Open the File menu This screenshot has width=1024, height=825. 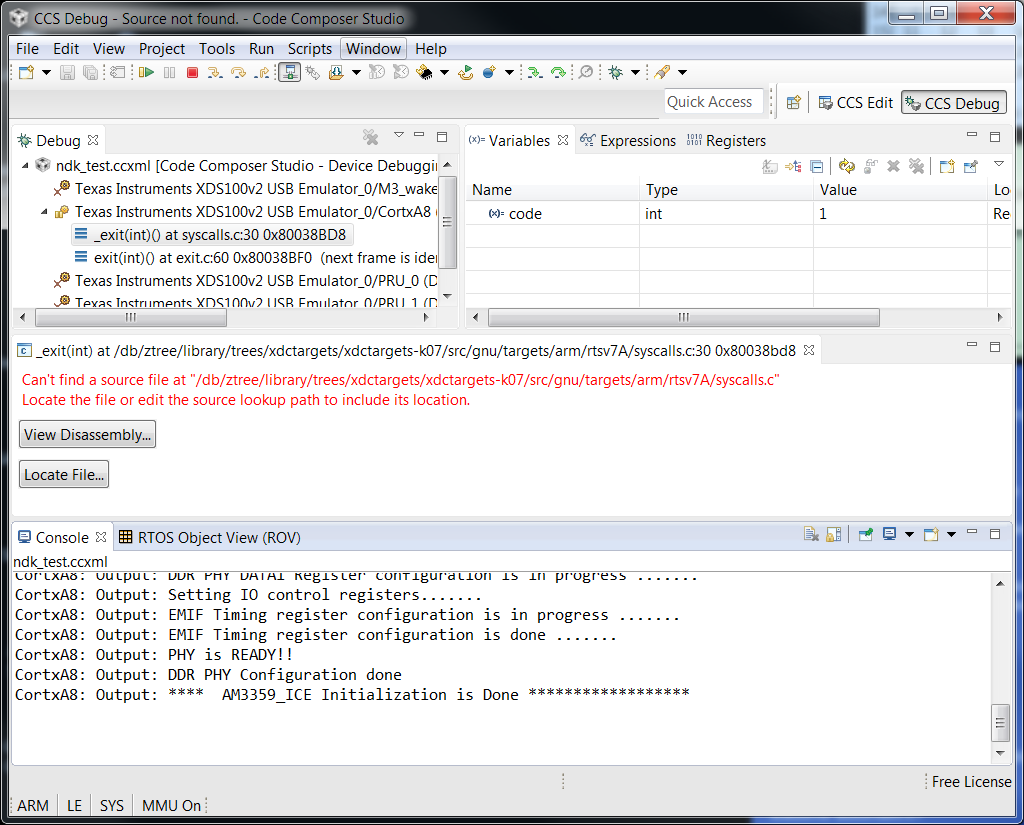[x=27, y=49]
